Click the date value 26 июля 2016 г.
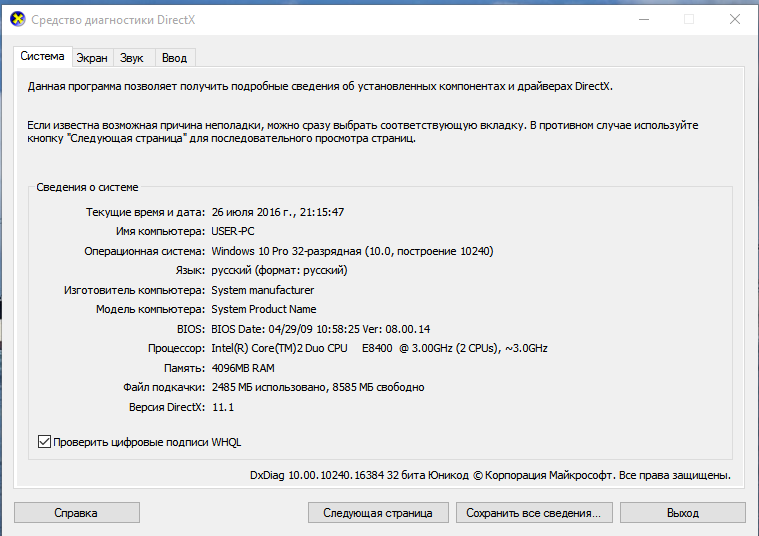759x536 pixels. [252, 212]
